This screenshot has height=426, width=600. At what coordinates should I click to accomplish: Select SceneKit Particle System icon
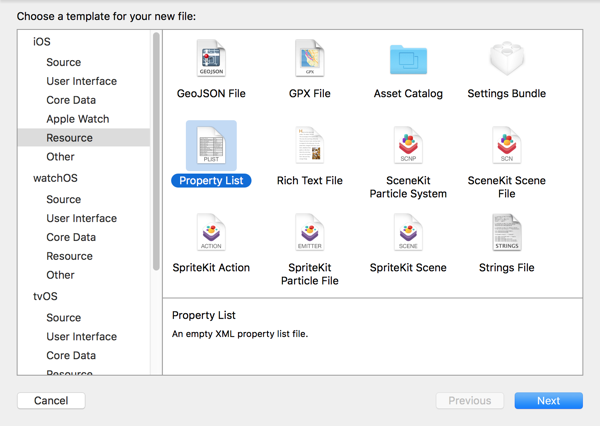(x=408, y=147)
